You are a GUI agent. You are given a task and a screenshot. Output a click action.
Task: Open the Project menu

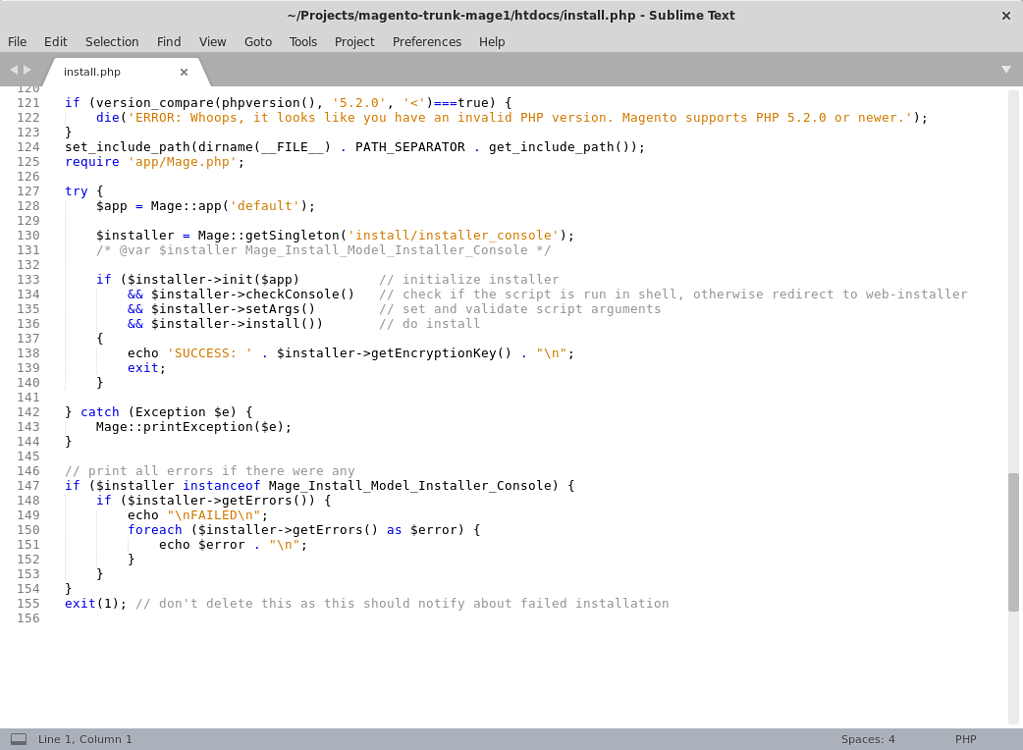[354, 42]
